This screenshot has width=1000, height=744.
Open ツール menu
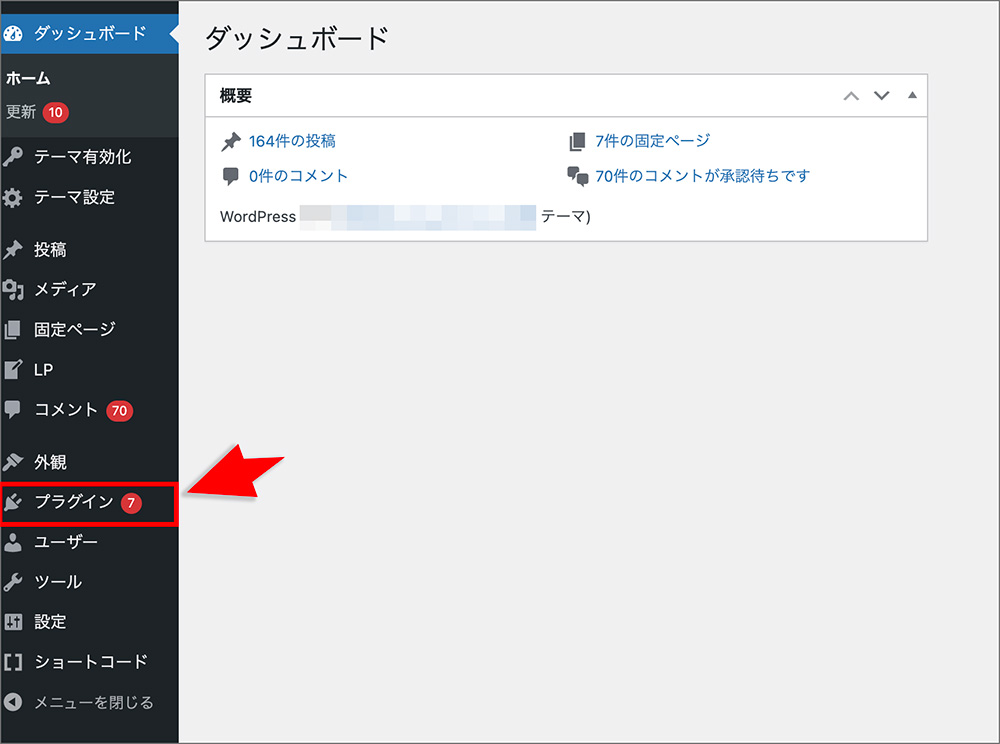pyautogui.click(x=89, y=582)
